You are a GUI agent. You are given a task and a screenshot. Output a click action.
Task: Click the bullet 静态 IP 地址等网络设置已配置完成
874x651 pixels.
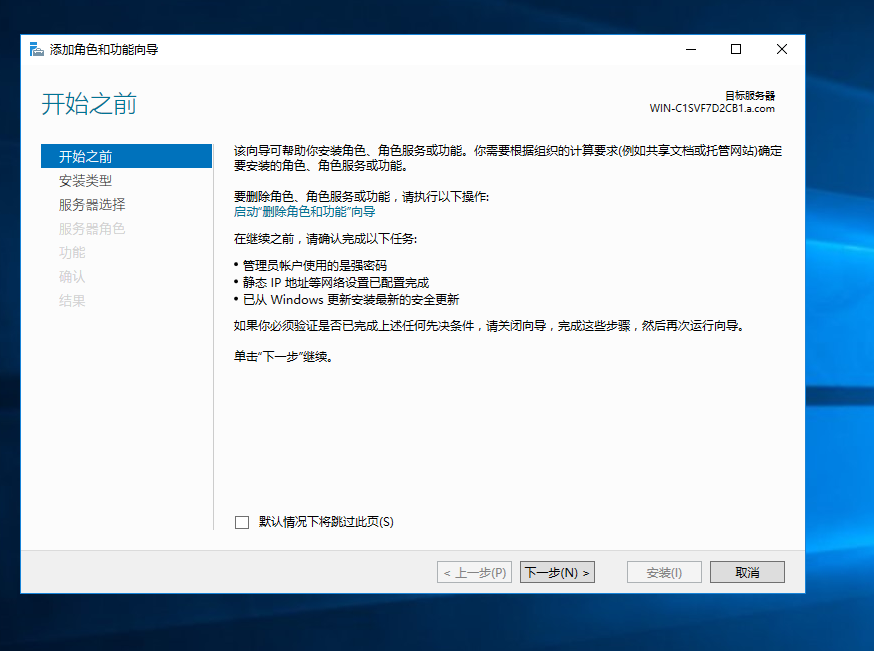pos(336,283)
